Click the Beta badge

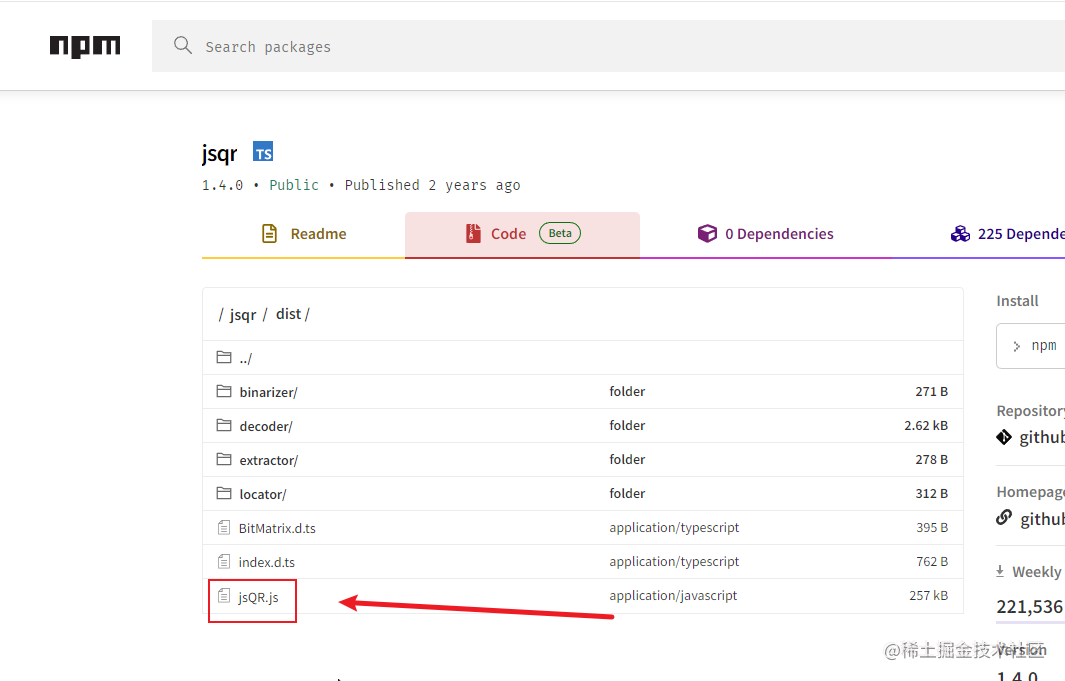[x=560, y=233]
